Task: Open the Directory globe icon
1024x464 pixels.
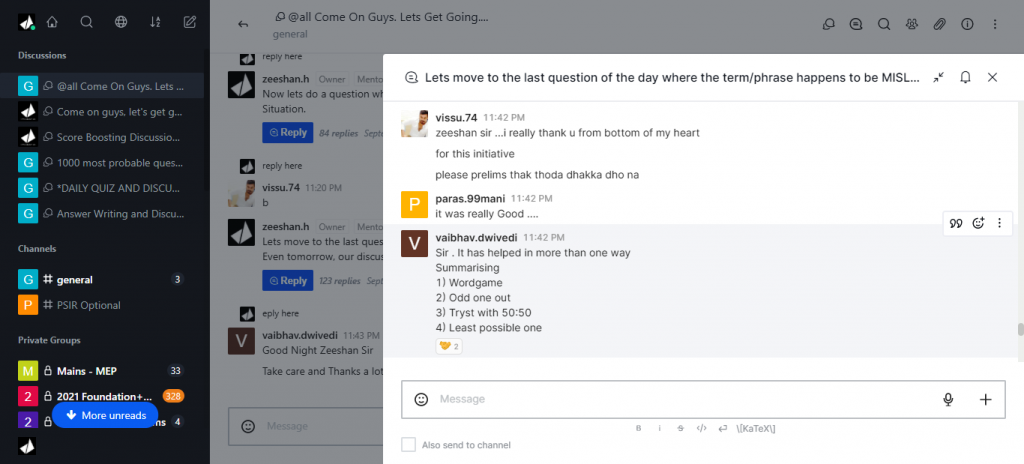Action: click(x=121, y=22)
